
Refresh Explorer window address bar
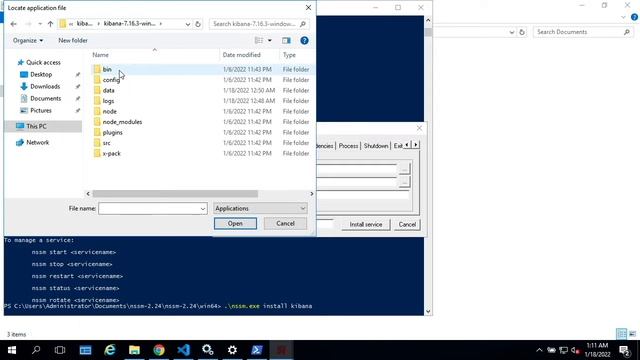(x=522, y=32)
